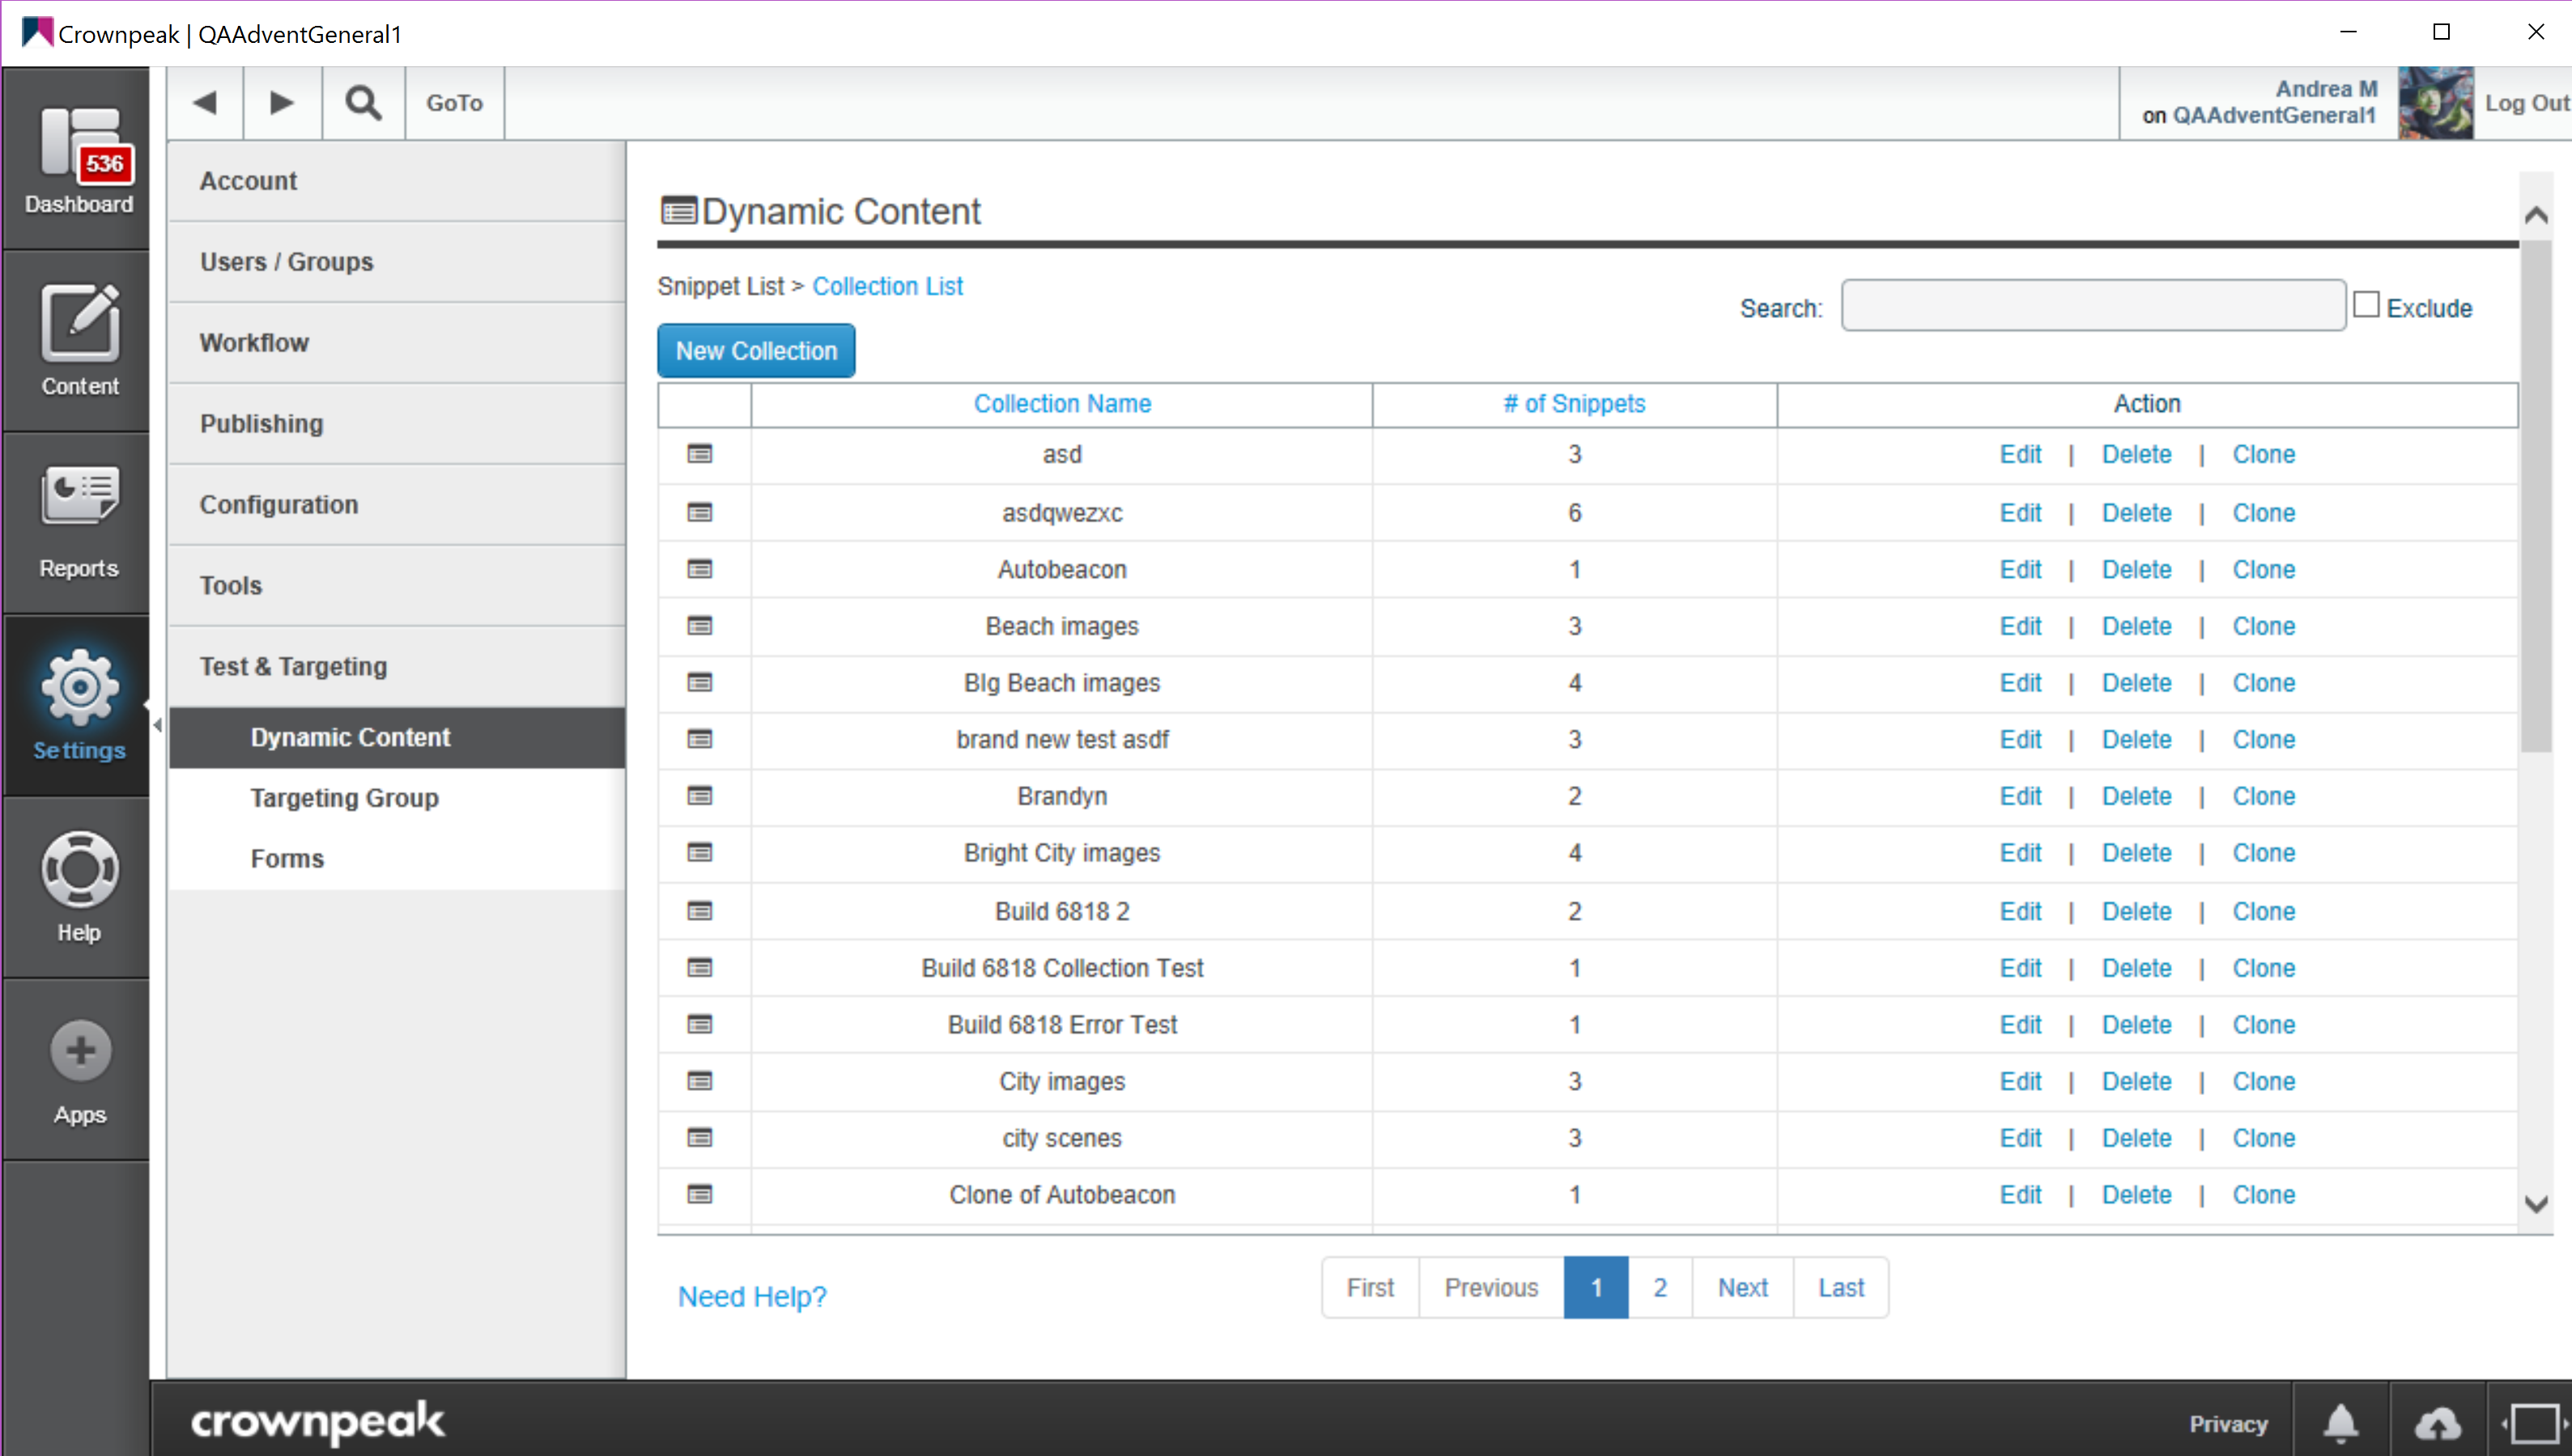Click the cloud upload icon

(x=2438, y=1422)
